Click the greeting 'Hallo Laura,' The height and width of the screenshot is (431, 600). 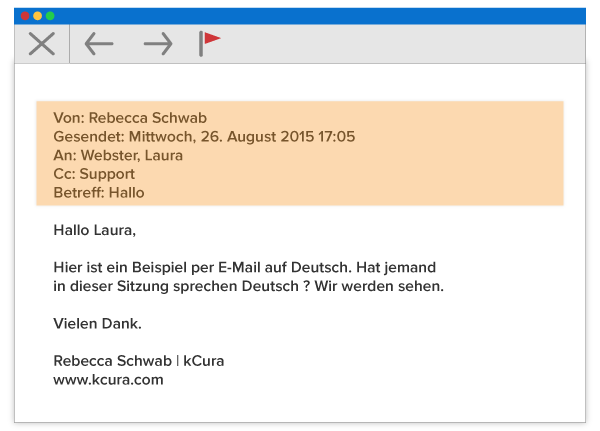(94, 230)
